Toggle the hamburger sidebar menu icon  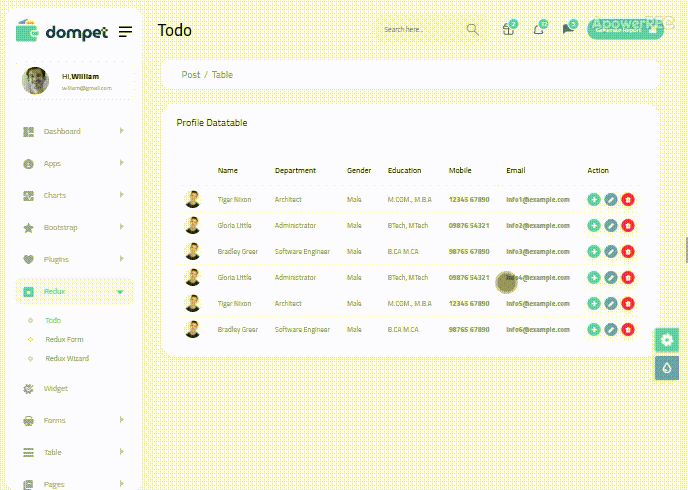[125, 32]
